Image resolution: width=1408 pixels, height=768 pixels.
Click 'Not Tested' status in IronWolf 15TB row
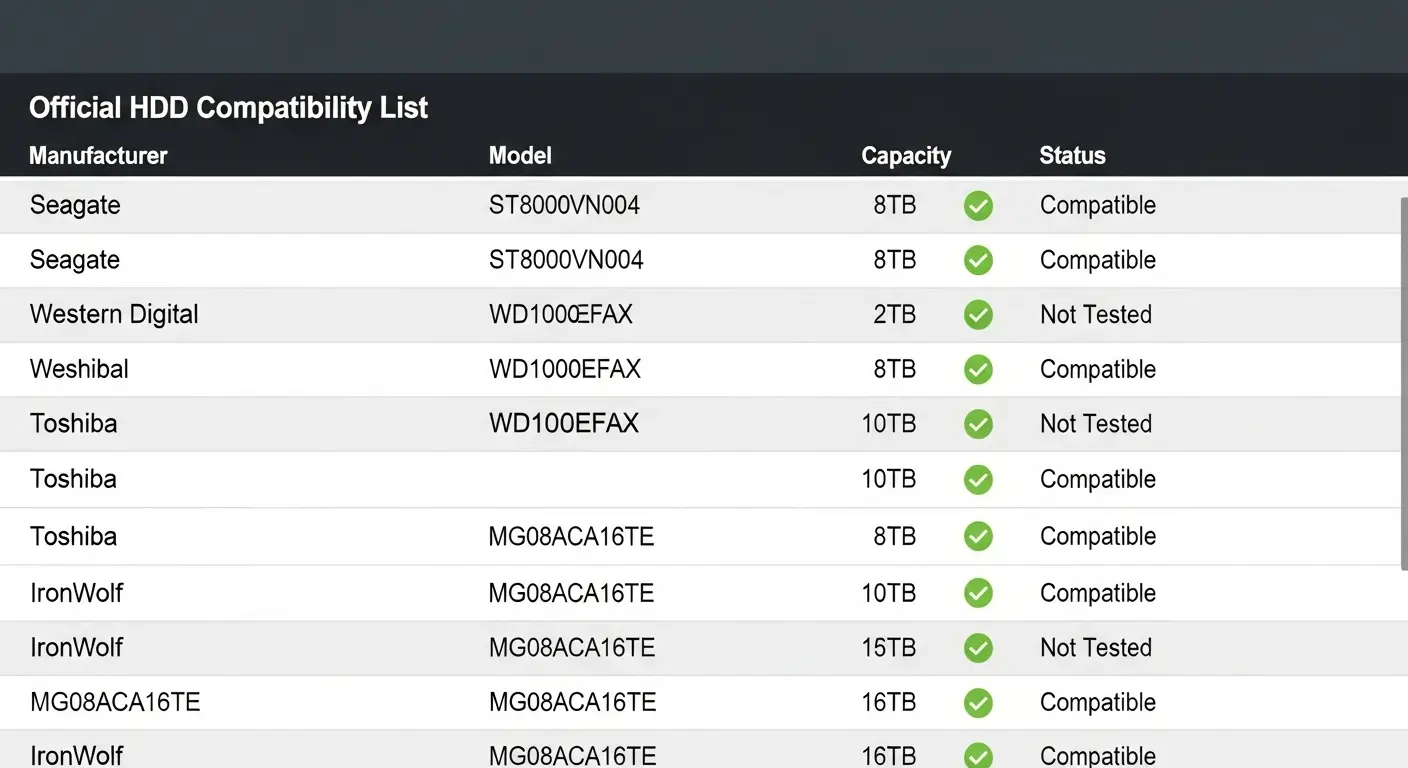1096,648
